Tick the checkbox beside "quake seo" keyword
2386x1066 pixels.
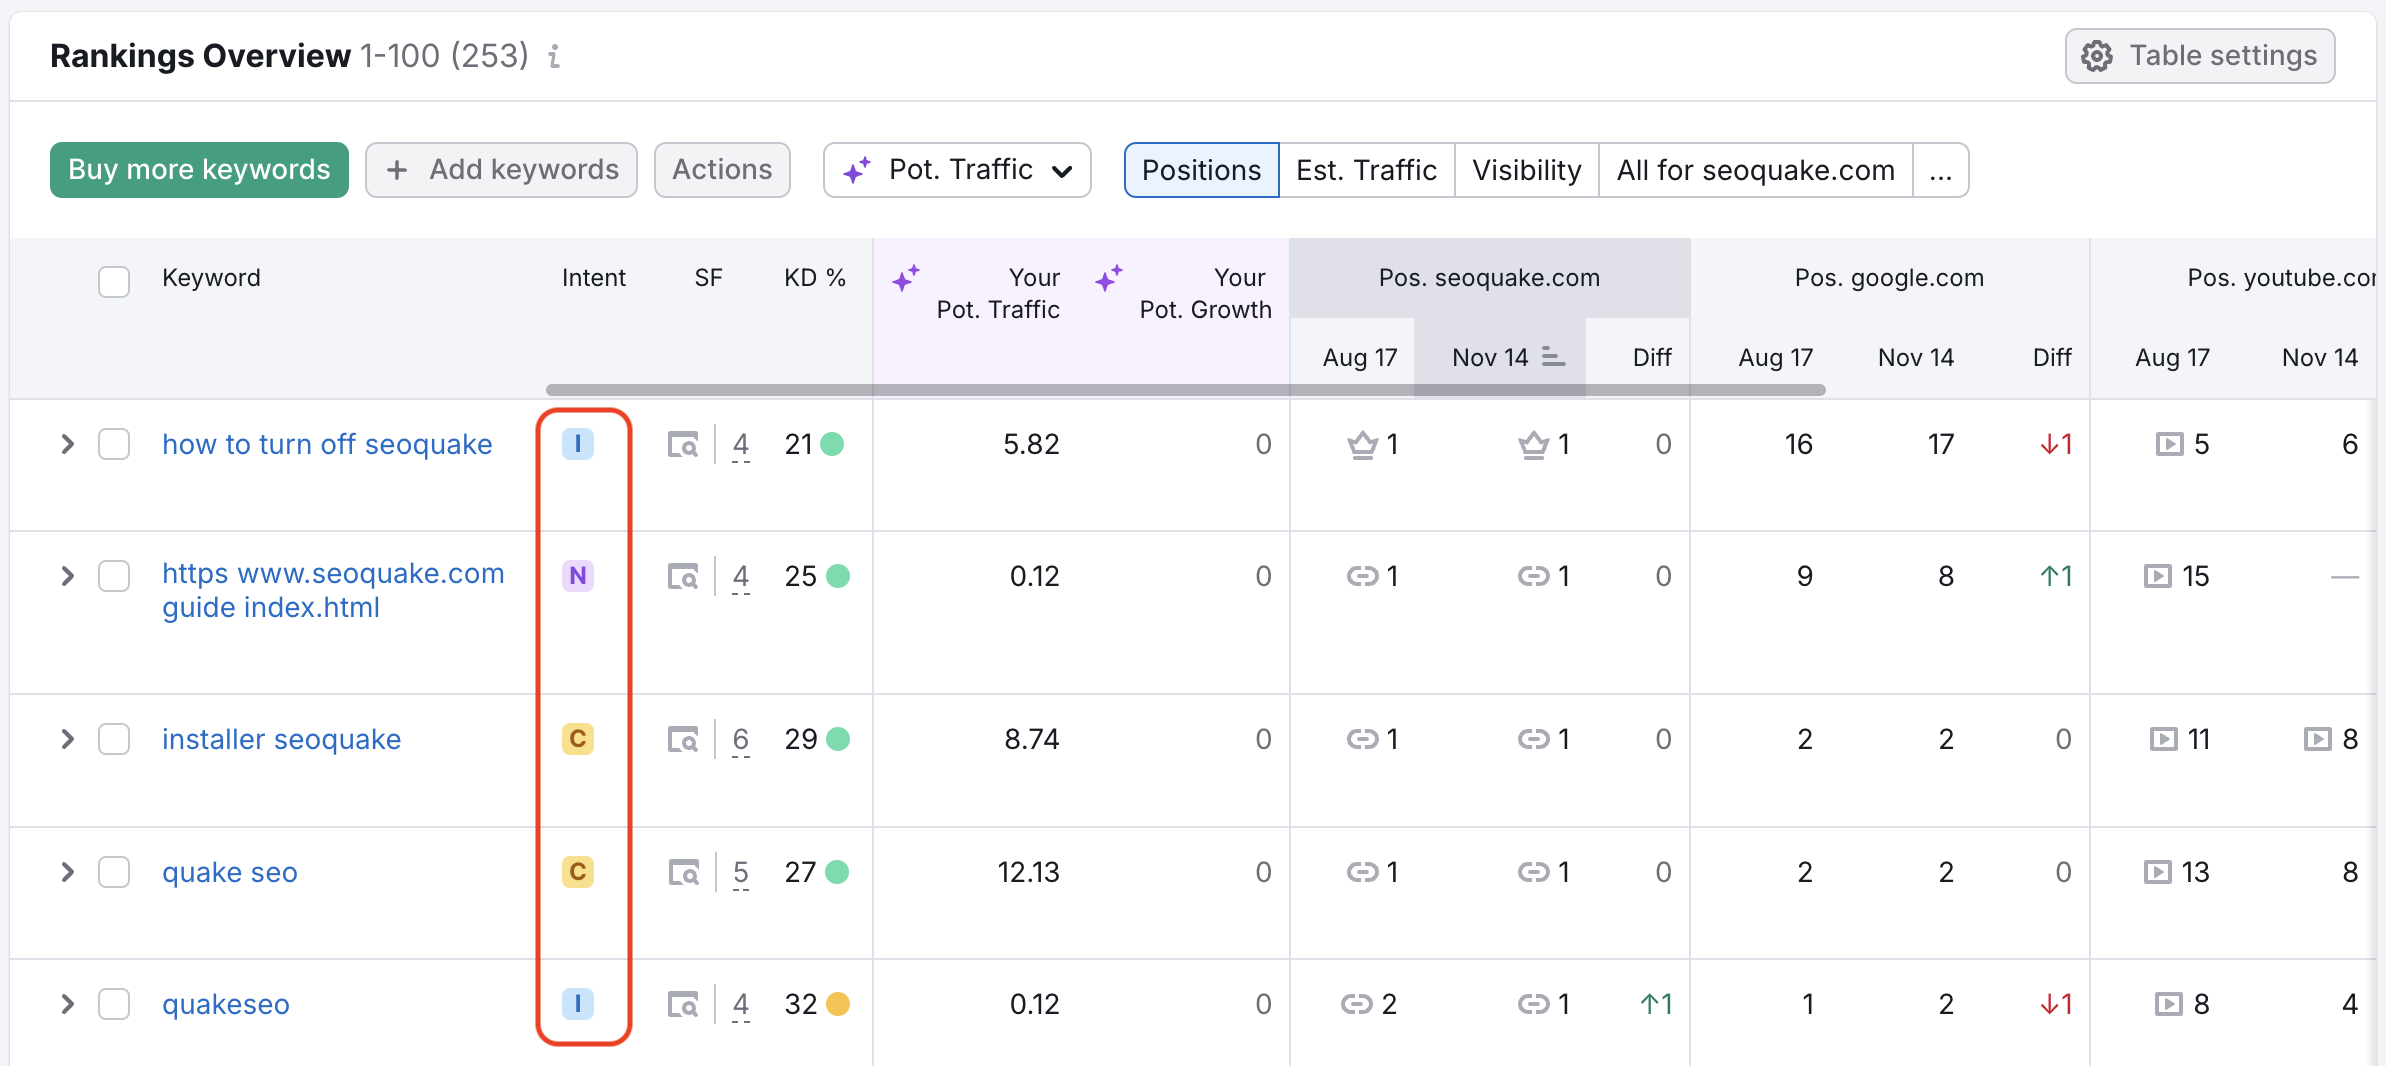pyautogui.click(x=114, y=872)
